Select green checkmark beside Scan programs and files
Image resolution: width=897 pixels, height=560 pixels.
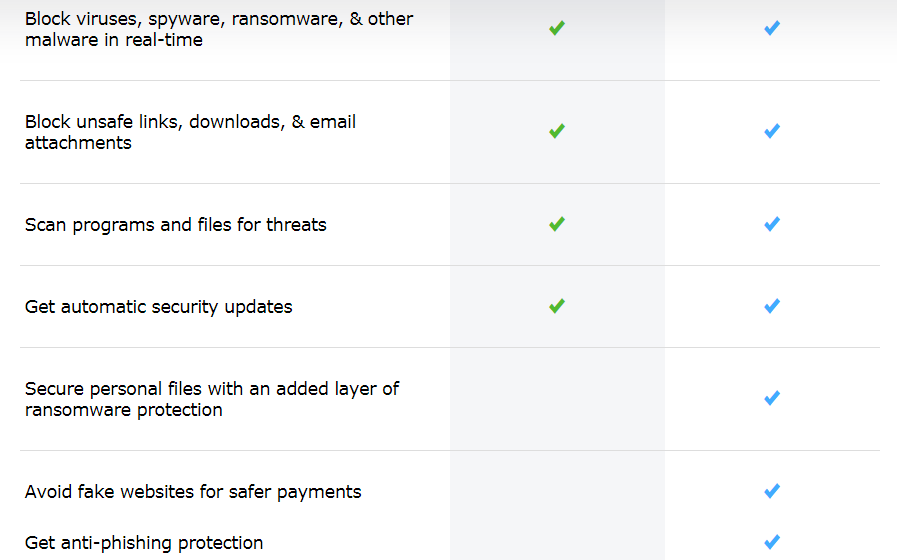tap(557, 224)
